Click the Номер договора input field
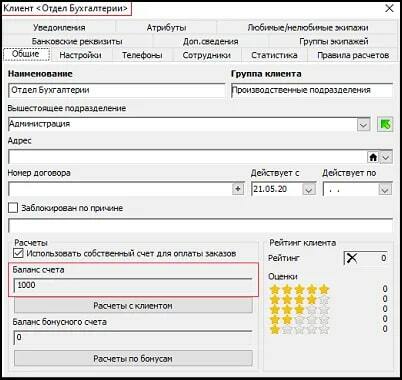The width and height of the screenshot is (402, 380). tap(120, 189)
